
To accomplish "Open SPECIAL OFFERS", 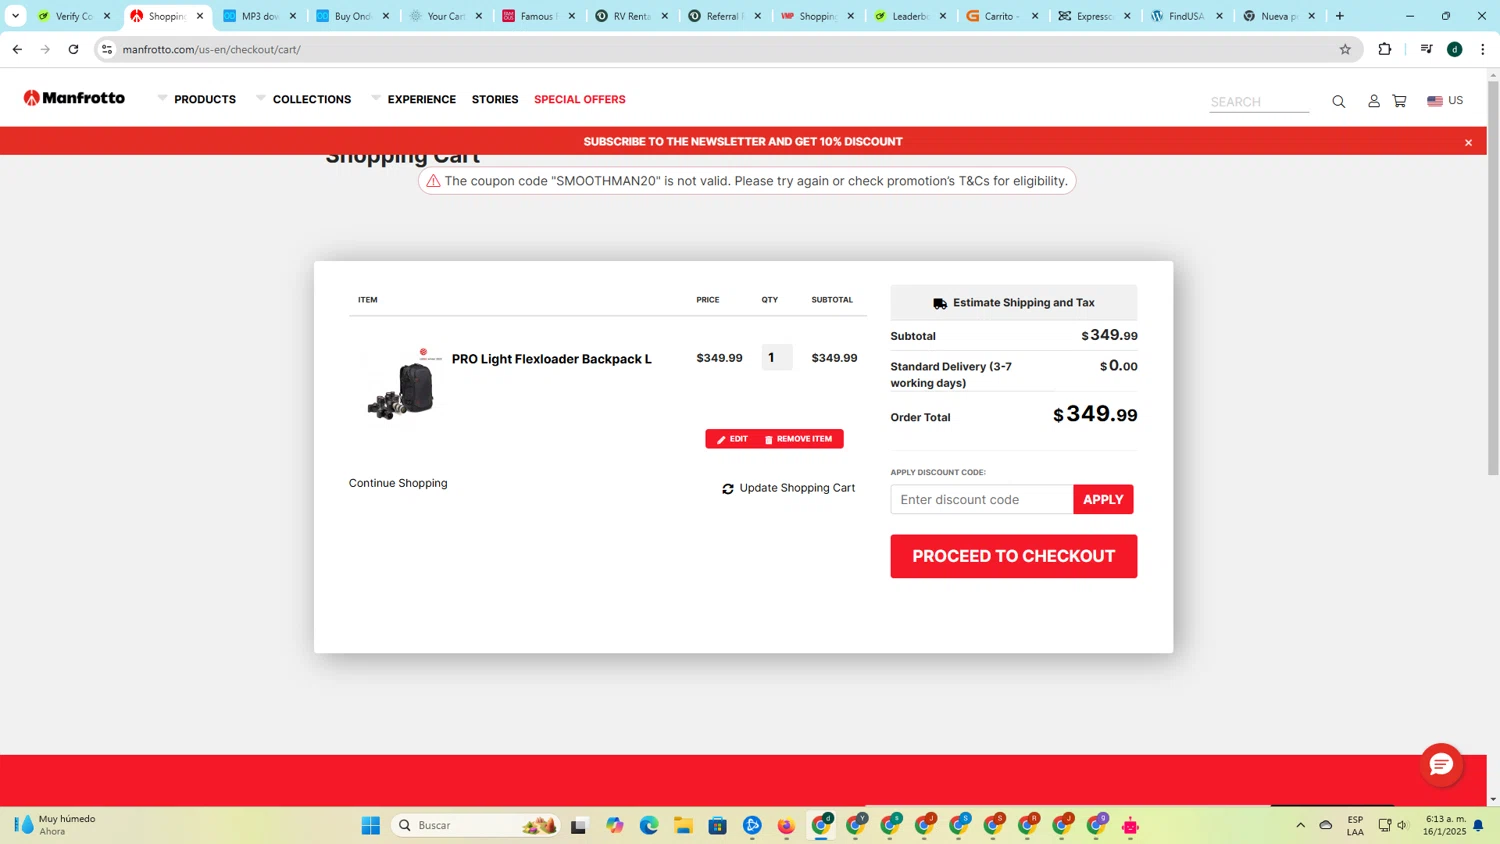I will tap(580, 99).
